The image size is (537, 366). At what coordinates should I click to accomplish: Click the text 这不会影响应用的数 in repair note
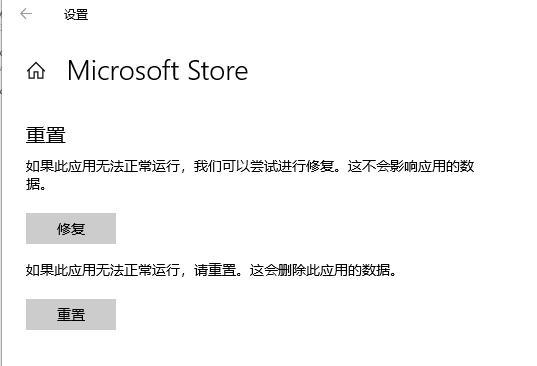coord(411,166)
